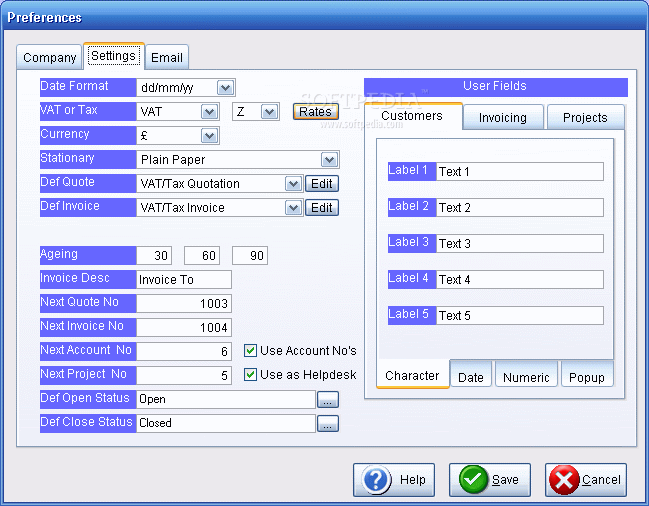The image size is (649, 506).
Task: Select the Character field type tab
Action: click(x=412, y=375)
